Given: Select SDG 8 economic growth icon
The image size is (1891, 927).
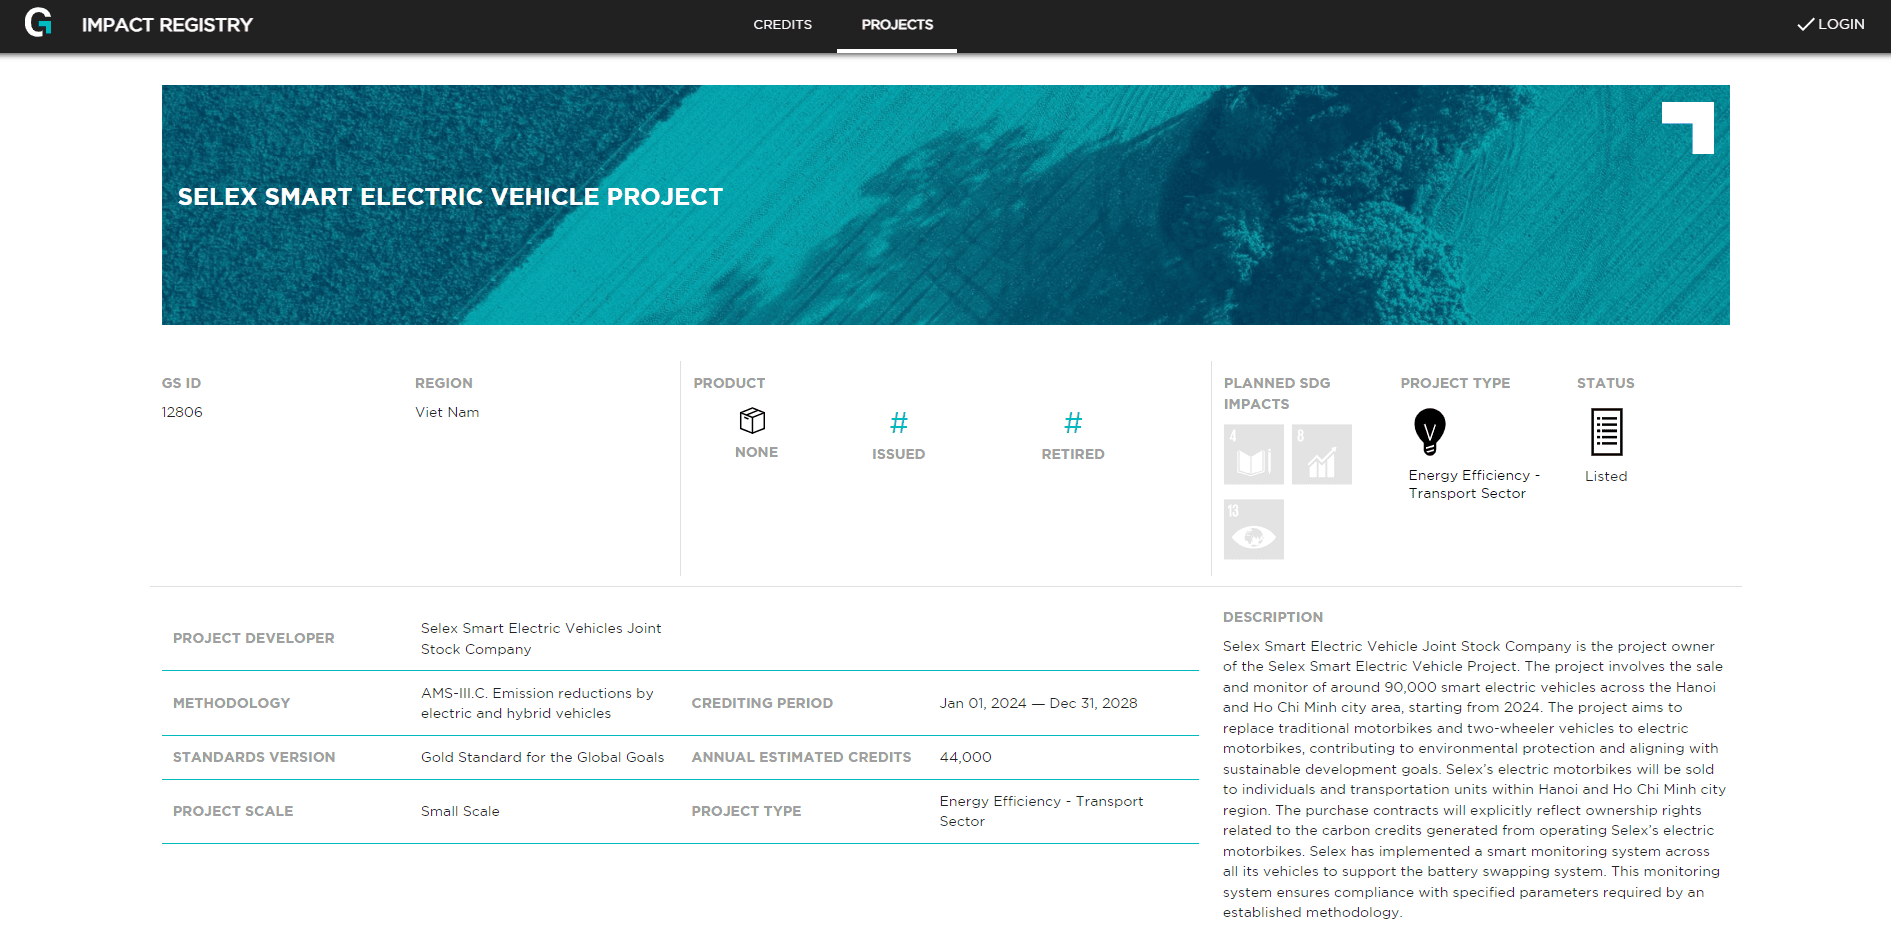Looking at the screenshot, I should tap(1321, 455).
